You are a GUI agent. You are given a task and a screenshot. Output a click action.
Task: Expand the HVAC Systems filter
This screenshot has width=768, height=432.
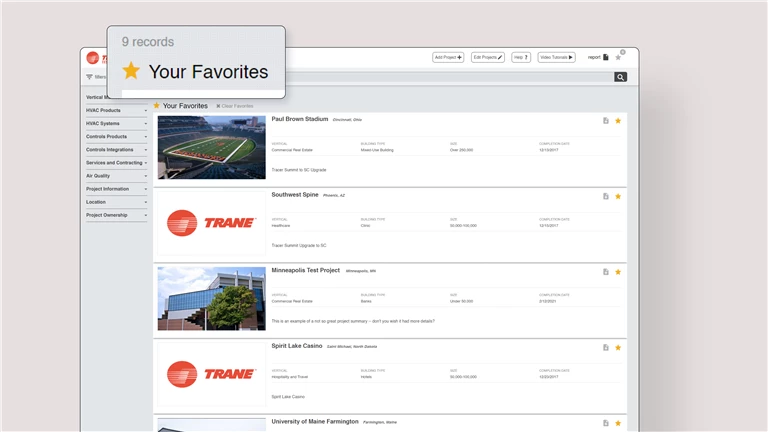click(x=116, y=123)
